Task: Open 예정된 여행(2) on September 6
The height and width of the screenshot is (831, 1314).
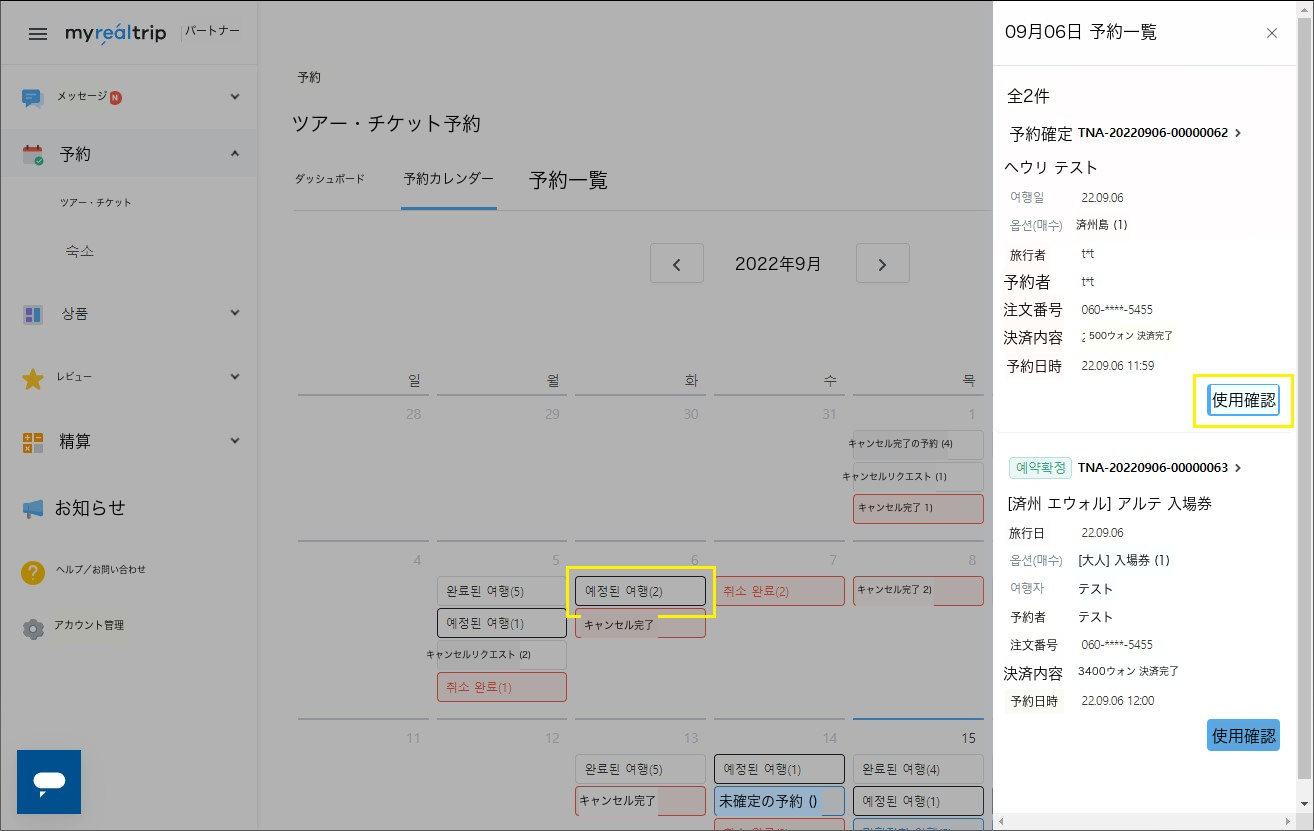Action: (641, 591)
